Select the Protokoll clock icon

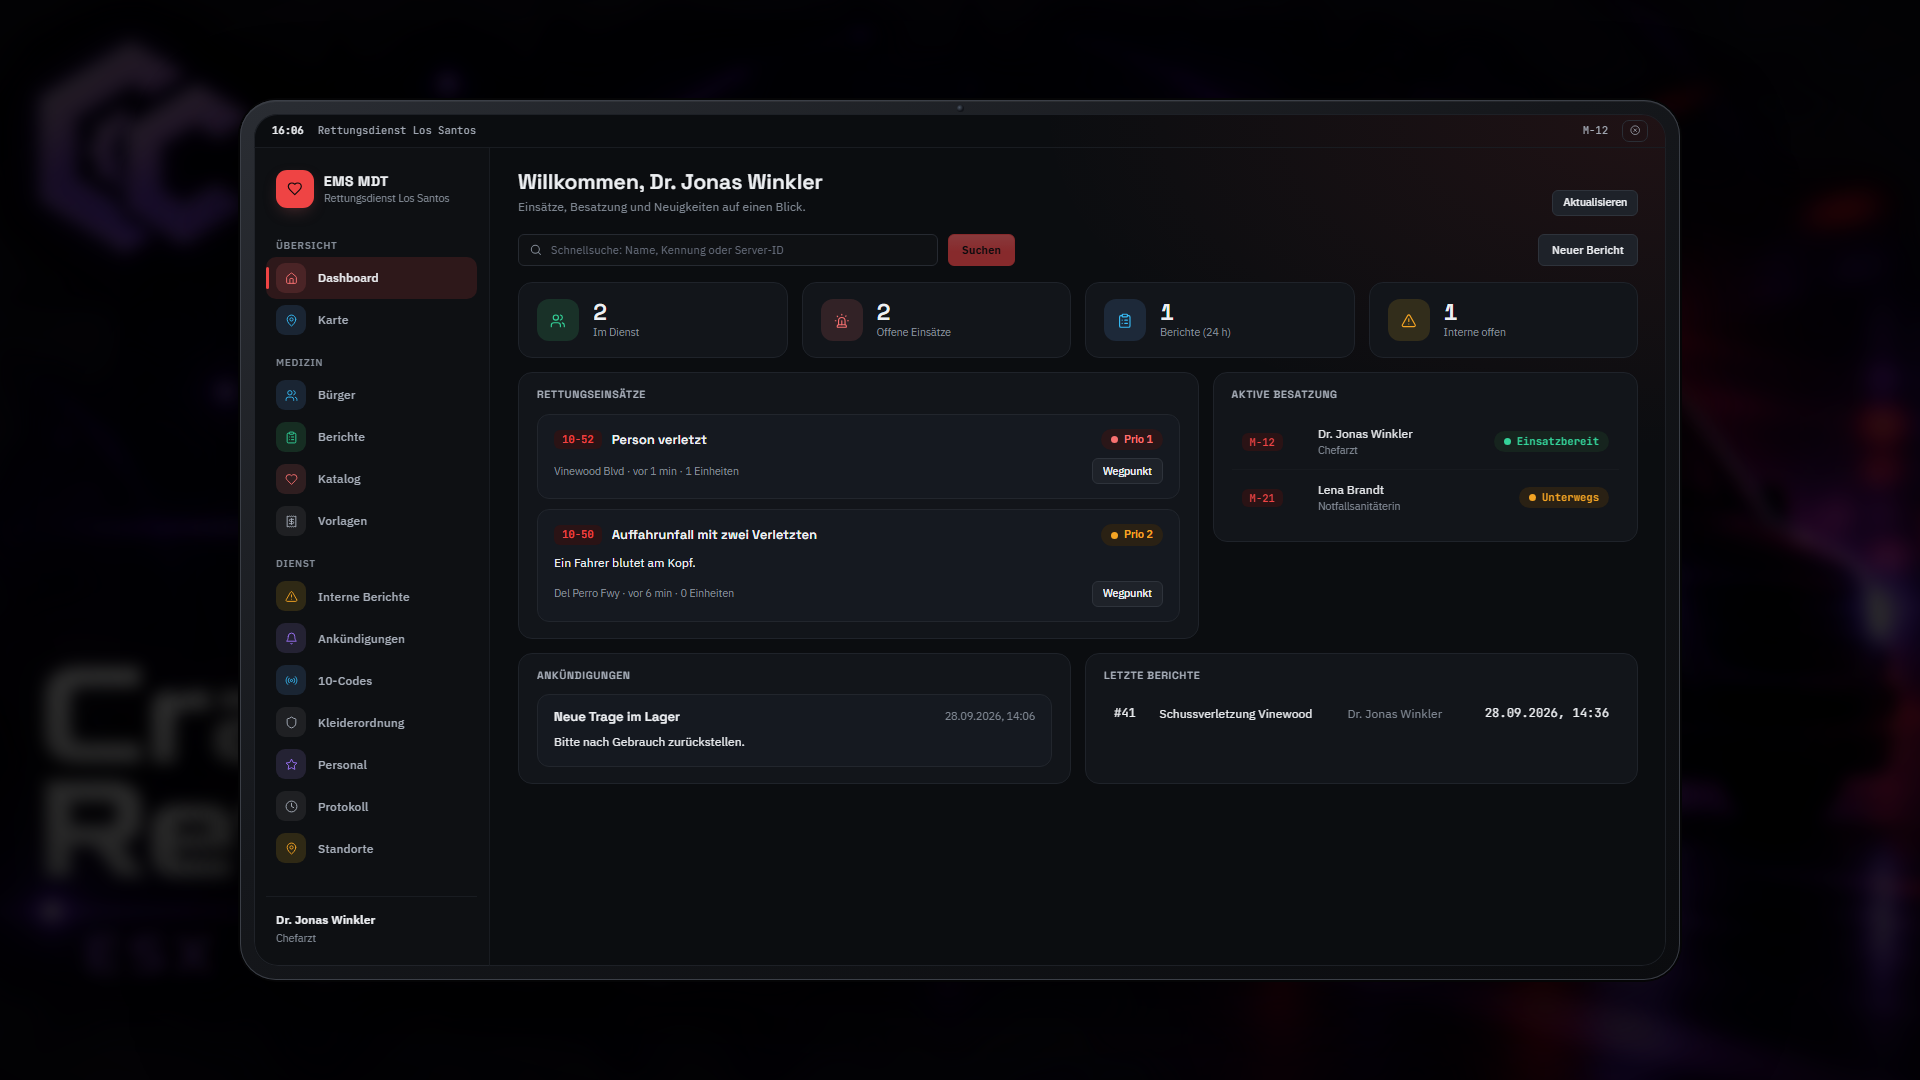[x=291, y=807]
